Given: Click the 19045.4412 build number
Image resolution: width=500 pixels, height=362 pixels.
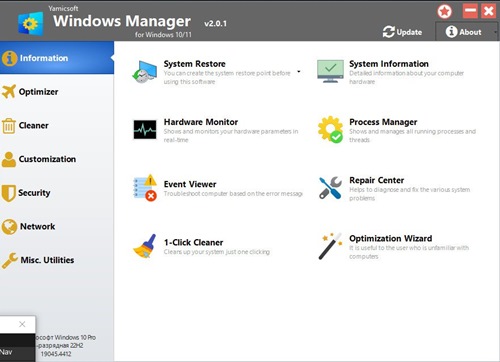Looking at the screenshot, I should (x=56, y=354).
